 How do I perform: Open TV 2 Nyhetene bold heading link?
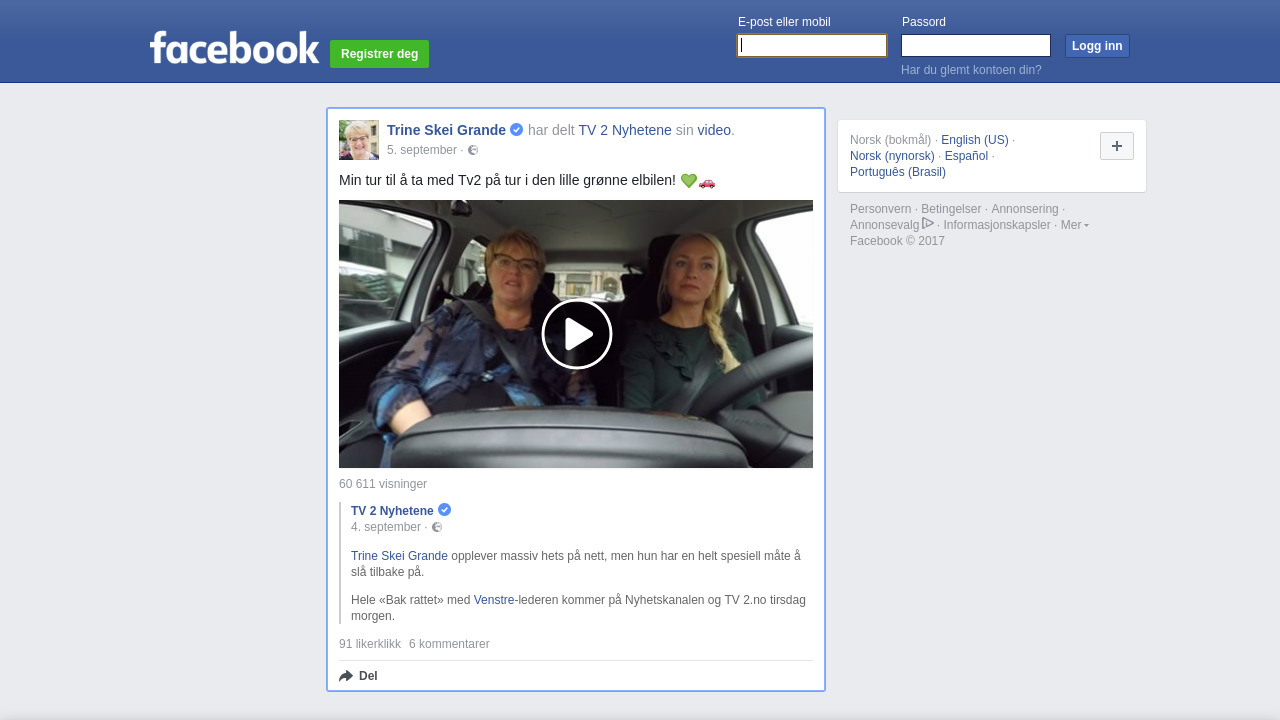tap(392, 511)
